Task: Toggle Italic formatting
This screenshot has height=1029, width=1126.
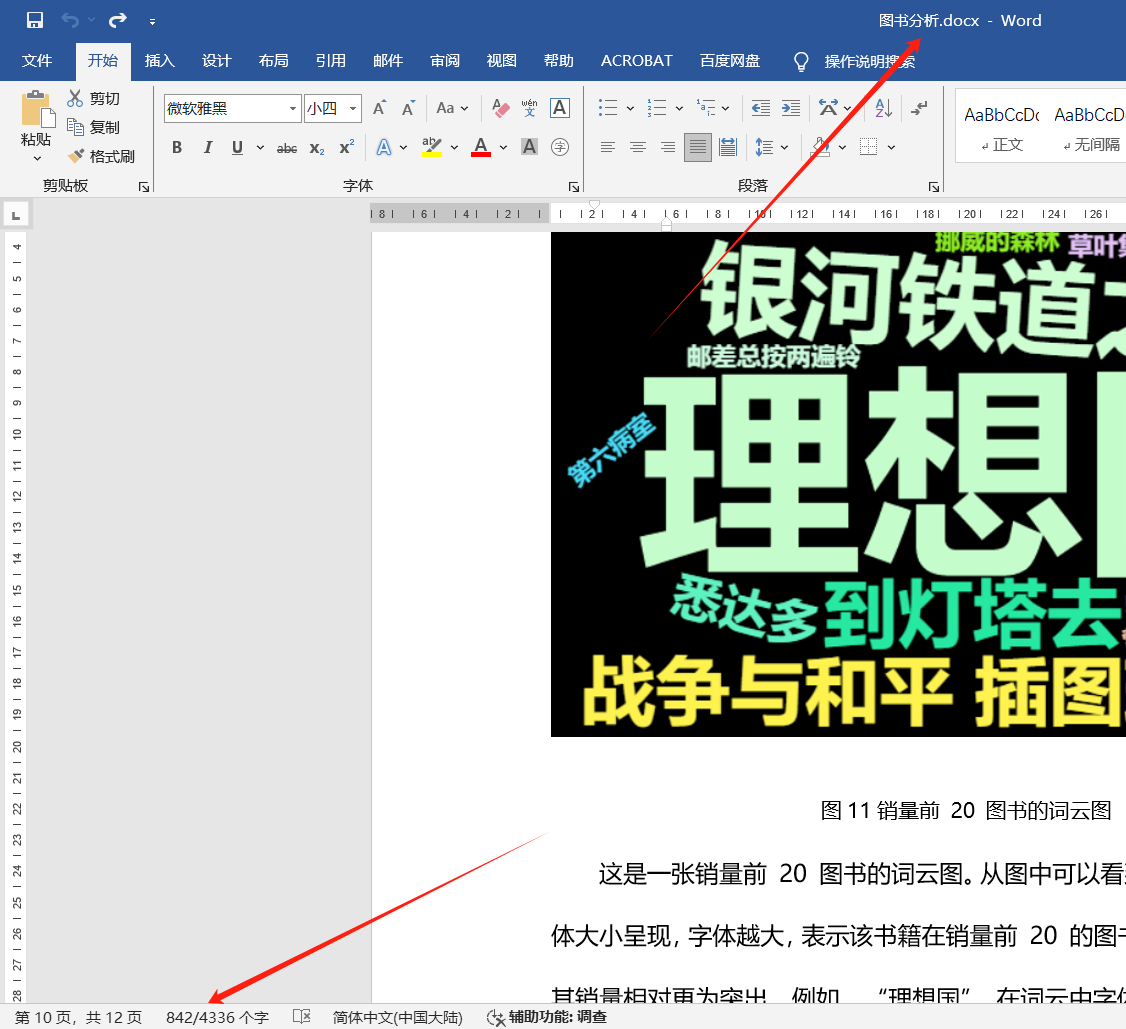Action: coord(207,148)
